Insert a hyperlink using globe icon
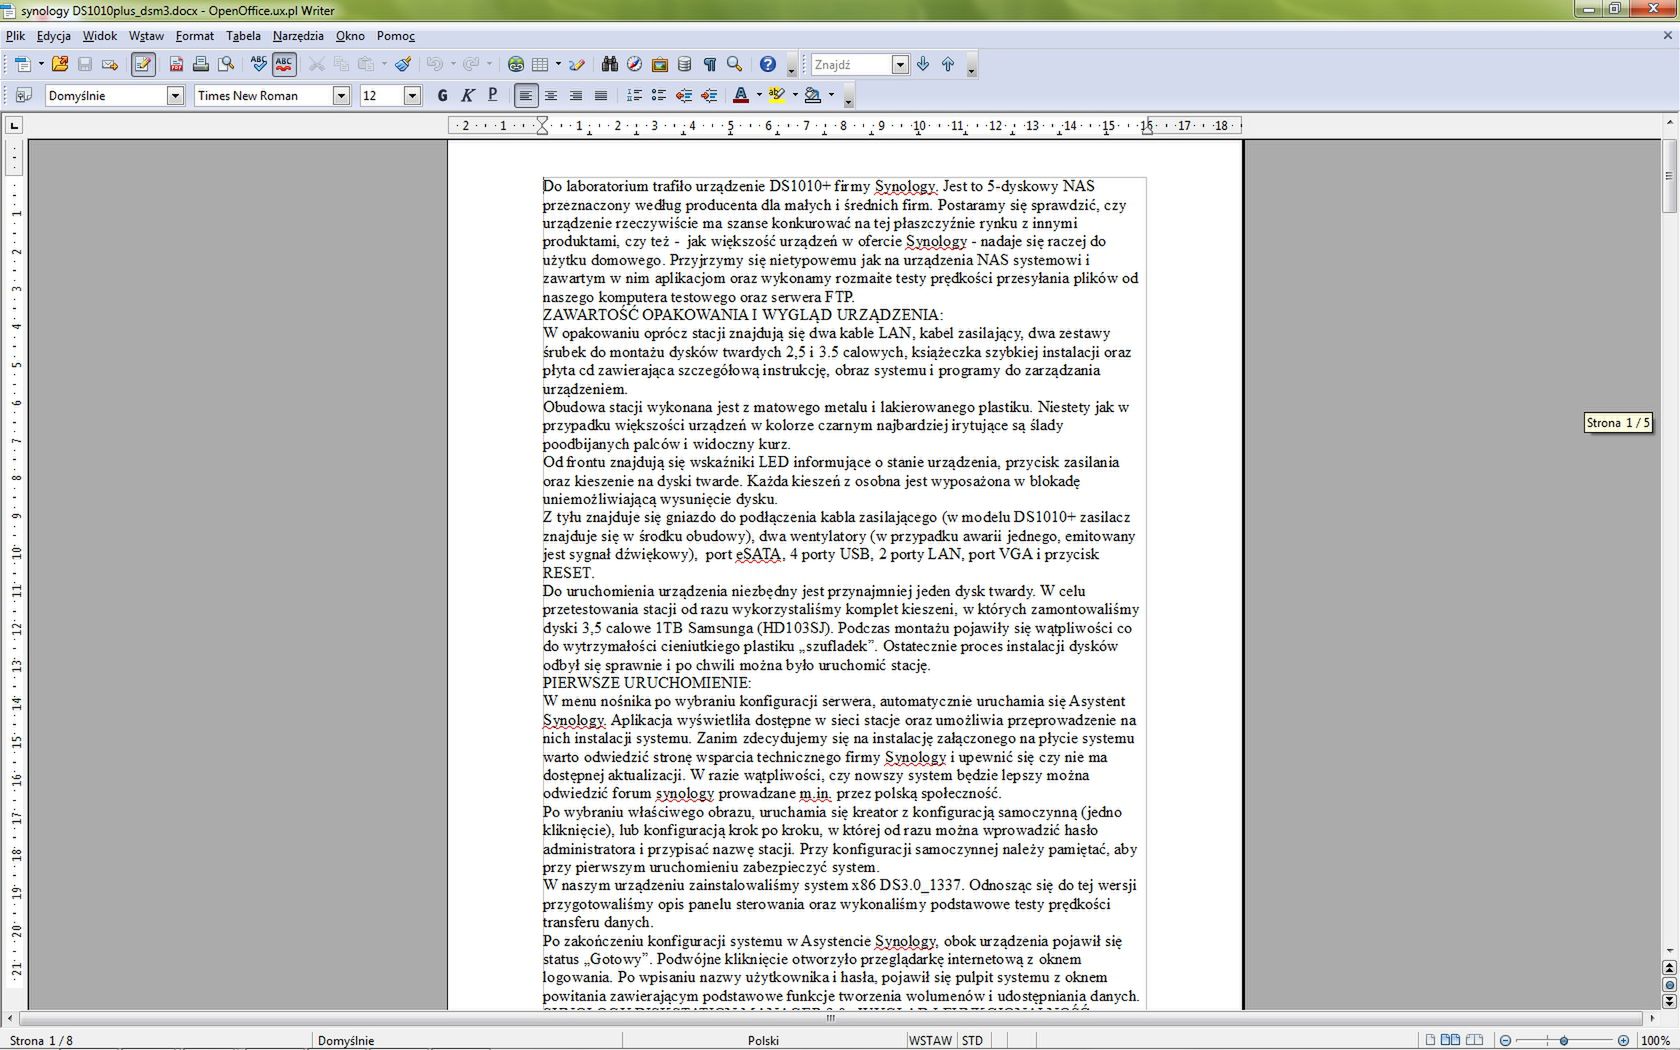This screenshot has height=1050, width=1680. coord(516,64)
